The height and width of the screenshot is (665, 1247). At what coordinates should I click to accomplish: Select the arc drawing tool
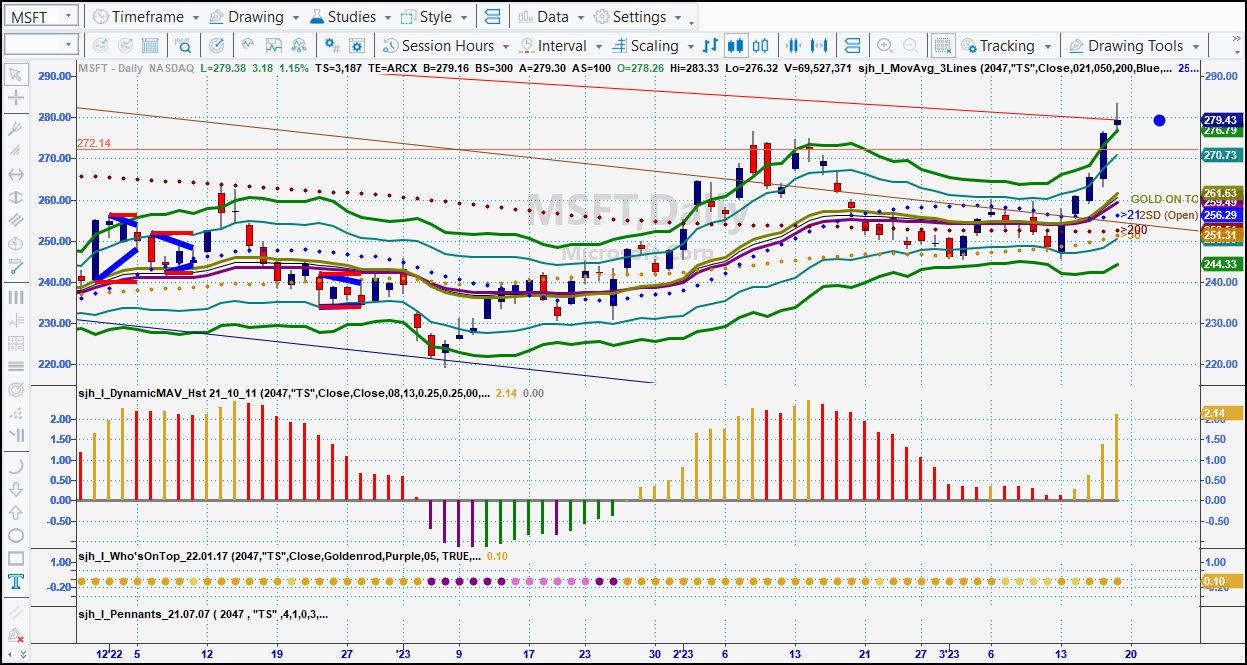click(x=16, y=465)
